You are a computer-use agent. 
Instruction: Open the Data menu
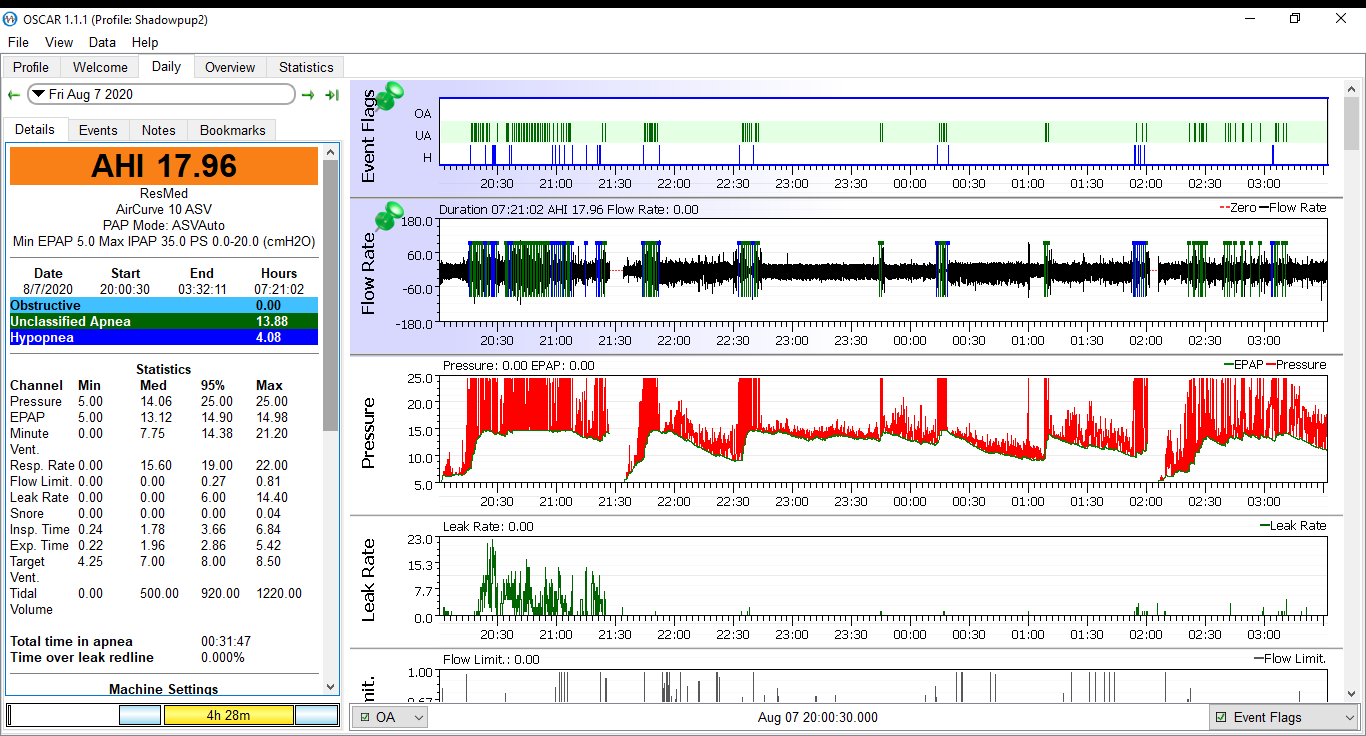(x=102, y=42)
